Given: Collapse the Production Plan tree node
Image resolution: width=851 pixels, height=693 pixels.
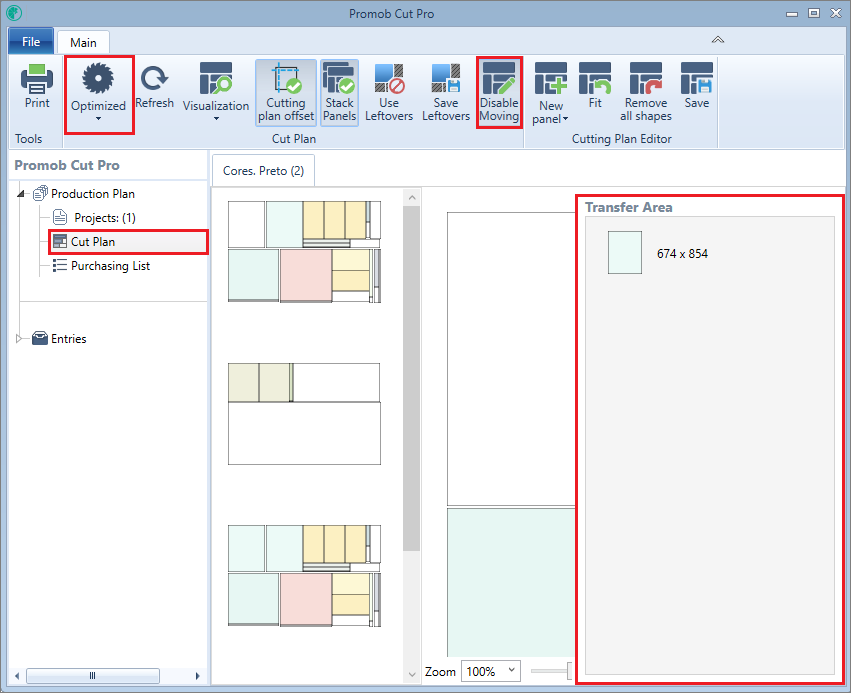Looking at the screenshot, I should click(21, 194).
